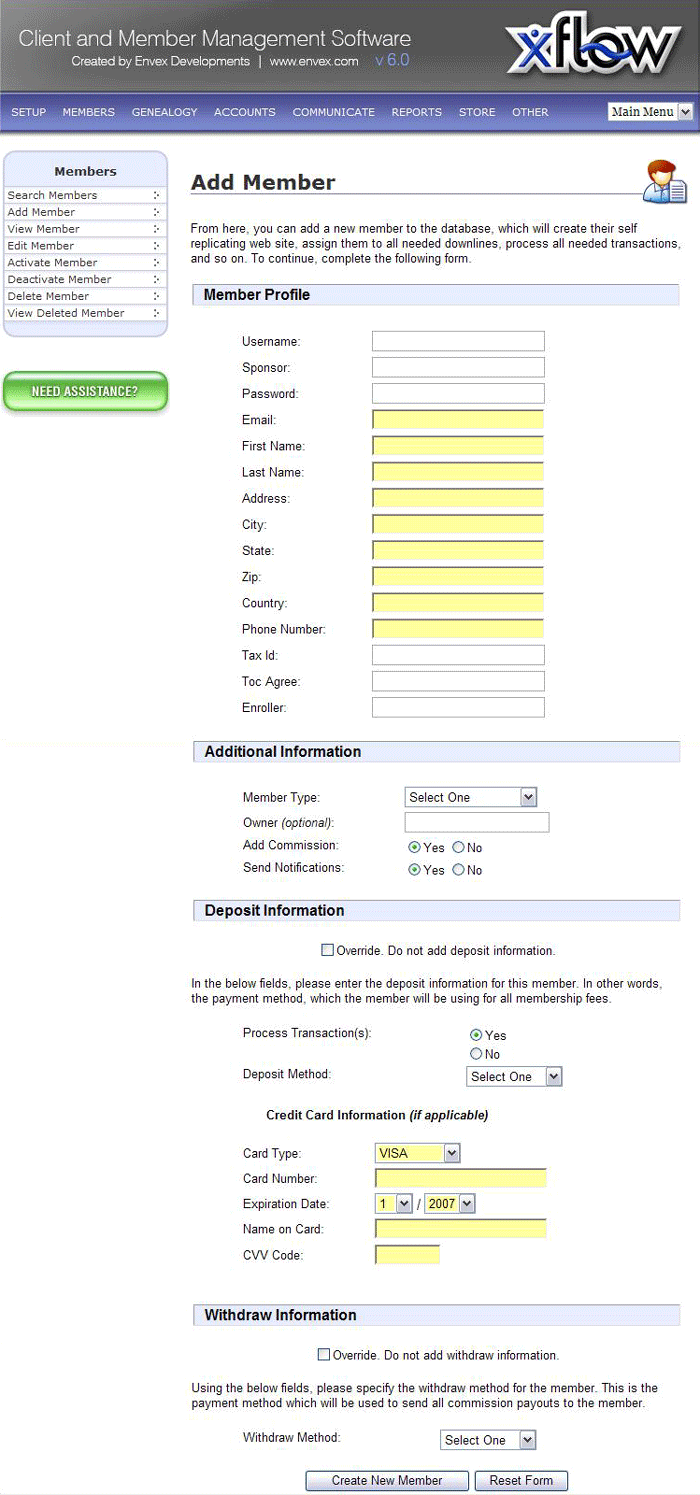Click the Email input field
Viewport: 700px width, 1495px height.
tap(458, 419)
